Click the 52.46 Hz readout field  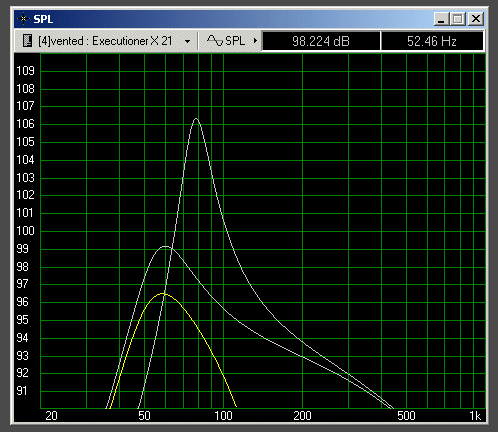click(x=432, y=41)
